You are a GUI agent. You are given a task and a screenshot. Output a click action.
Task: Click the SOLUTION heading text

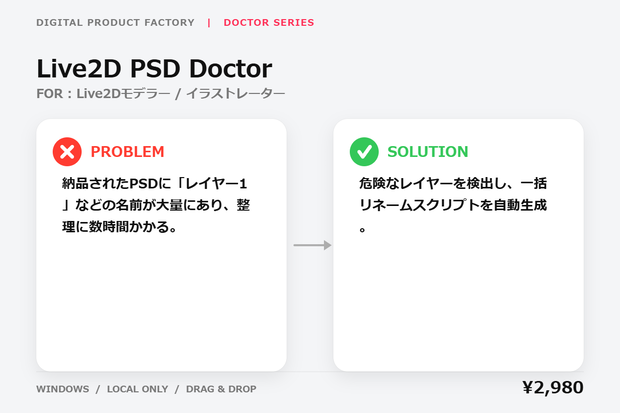coord(427,152)
